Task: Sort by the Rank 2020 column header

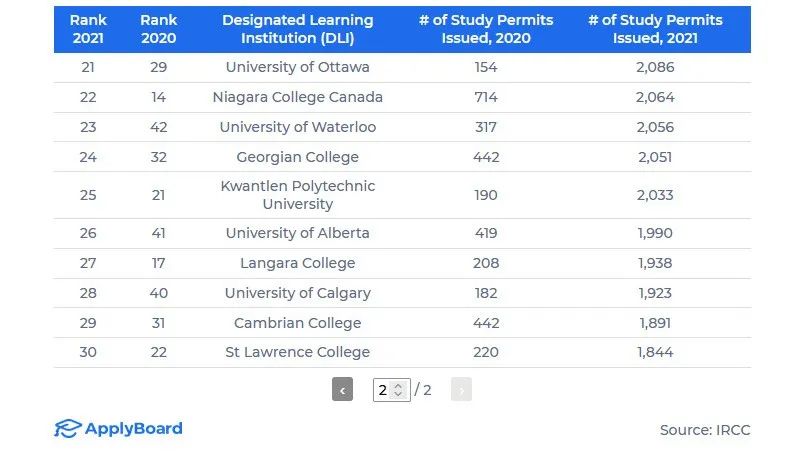Action: (x=158, y=29)
